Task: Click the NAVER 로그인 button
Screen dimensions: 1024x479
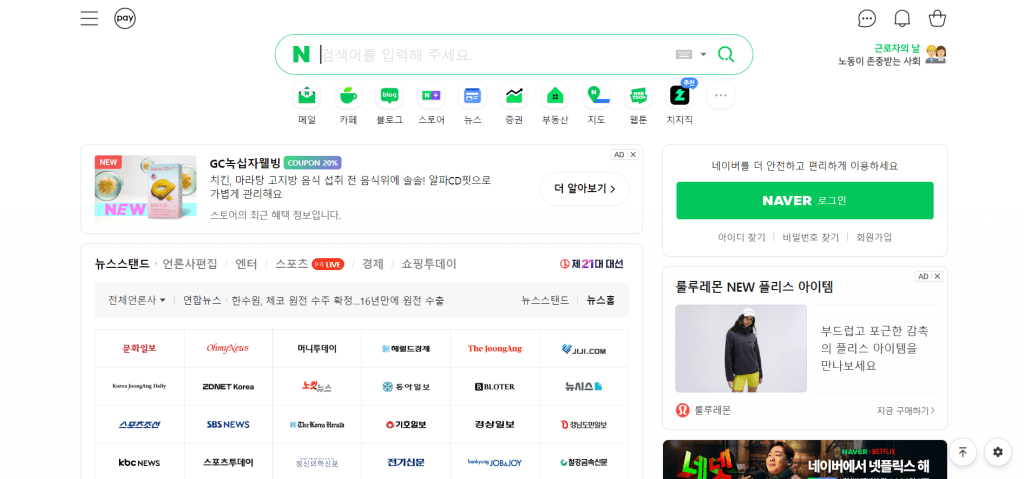Action: point(805,201)
